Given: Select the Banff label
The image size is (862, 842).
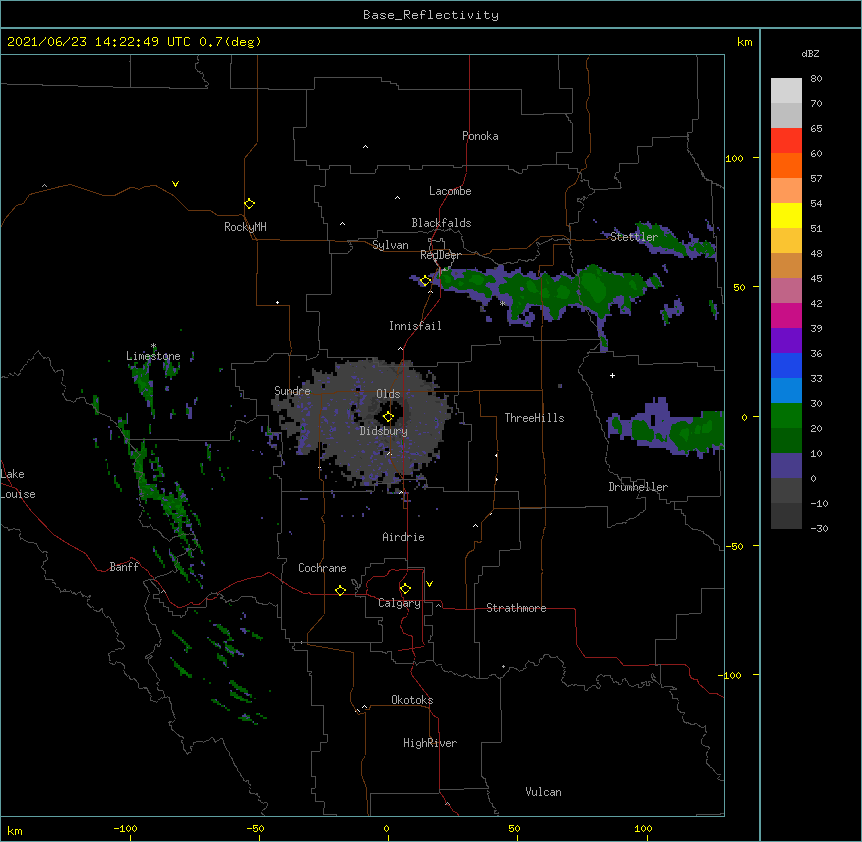Looking at the screenshot, I should coord(124,567).
